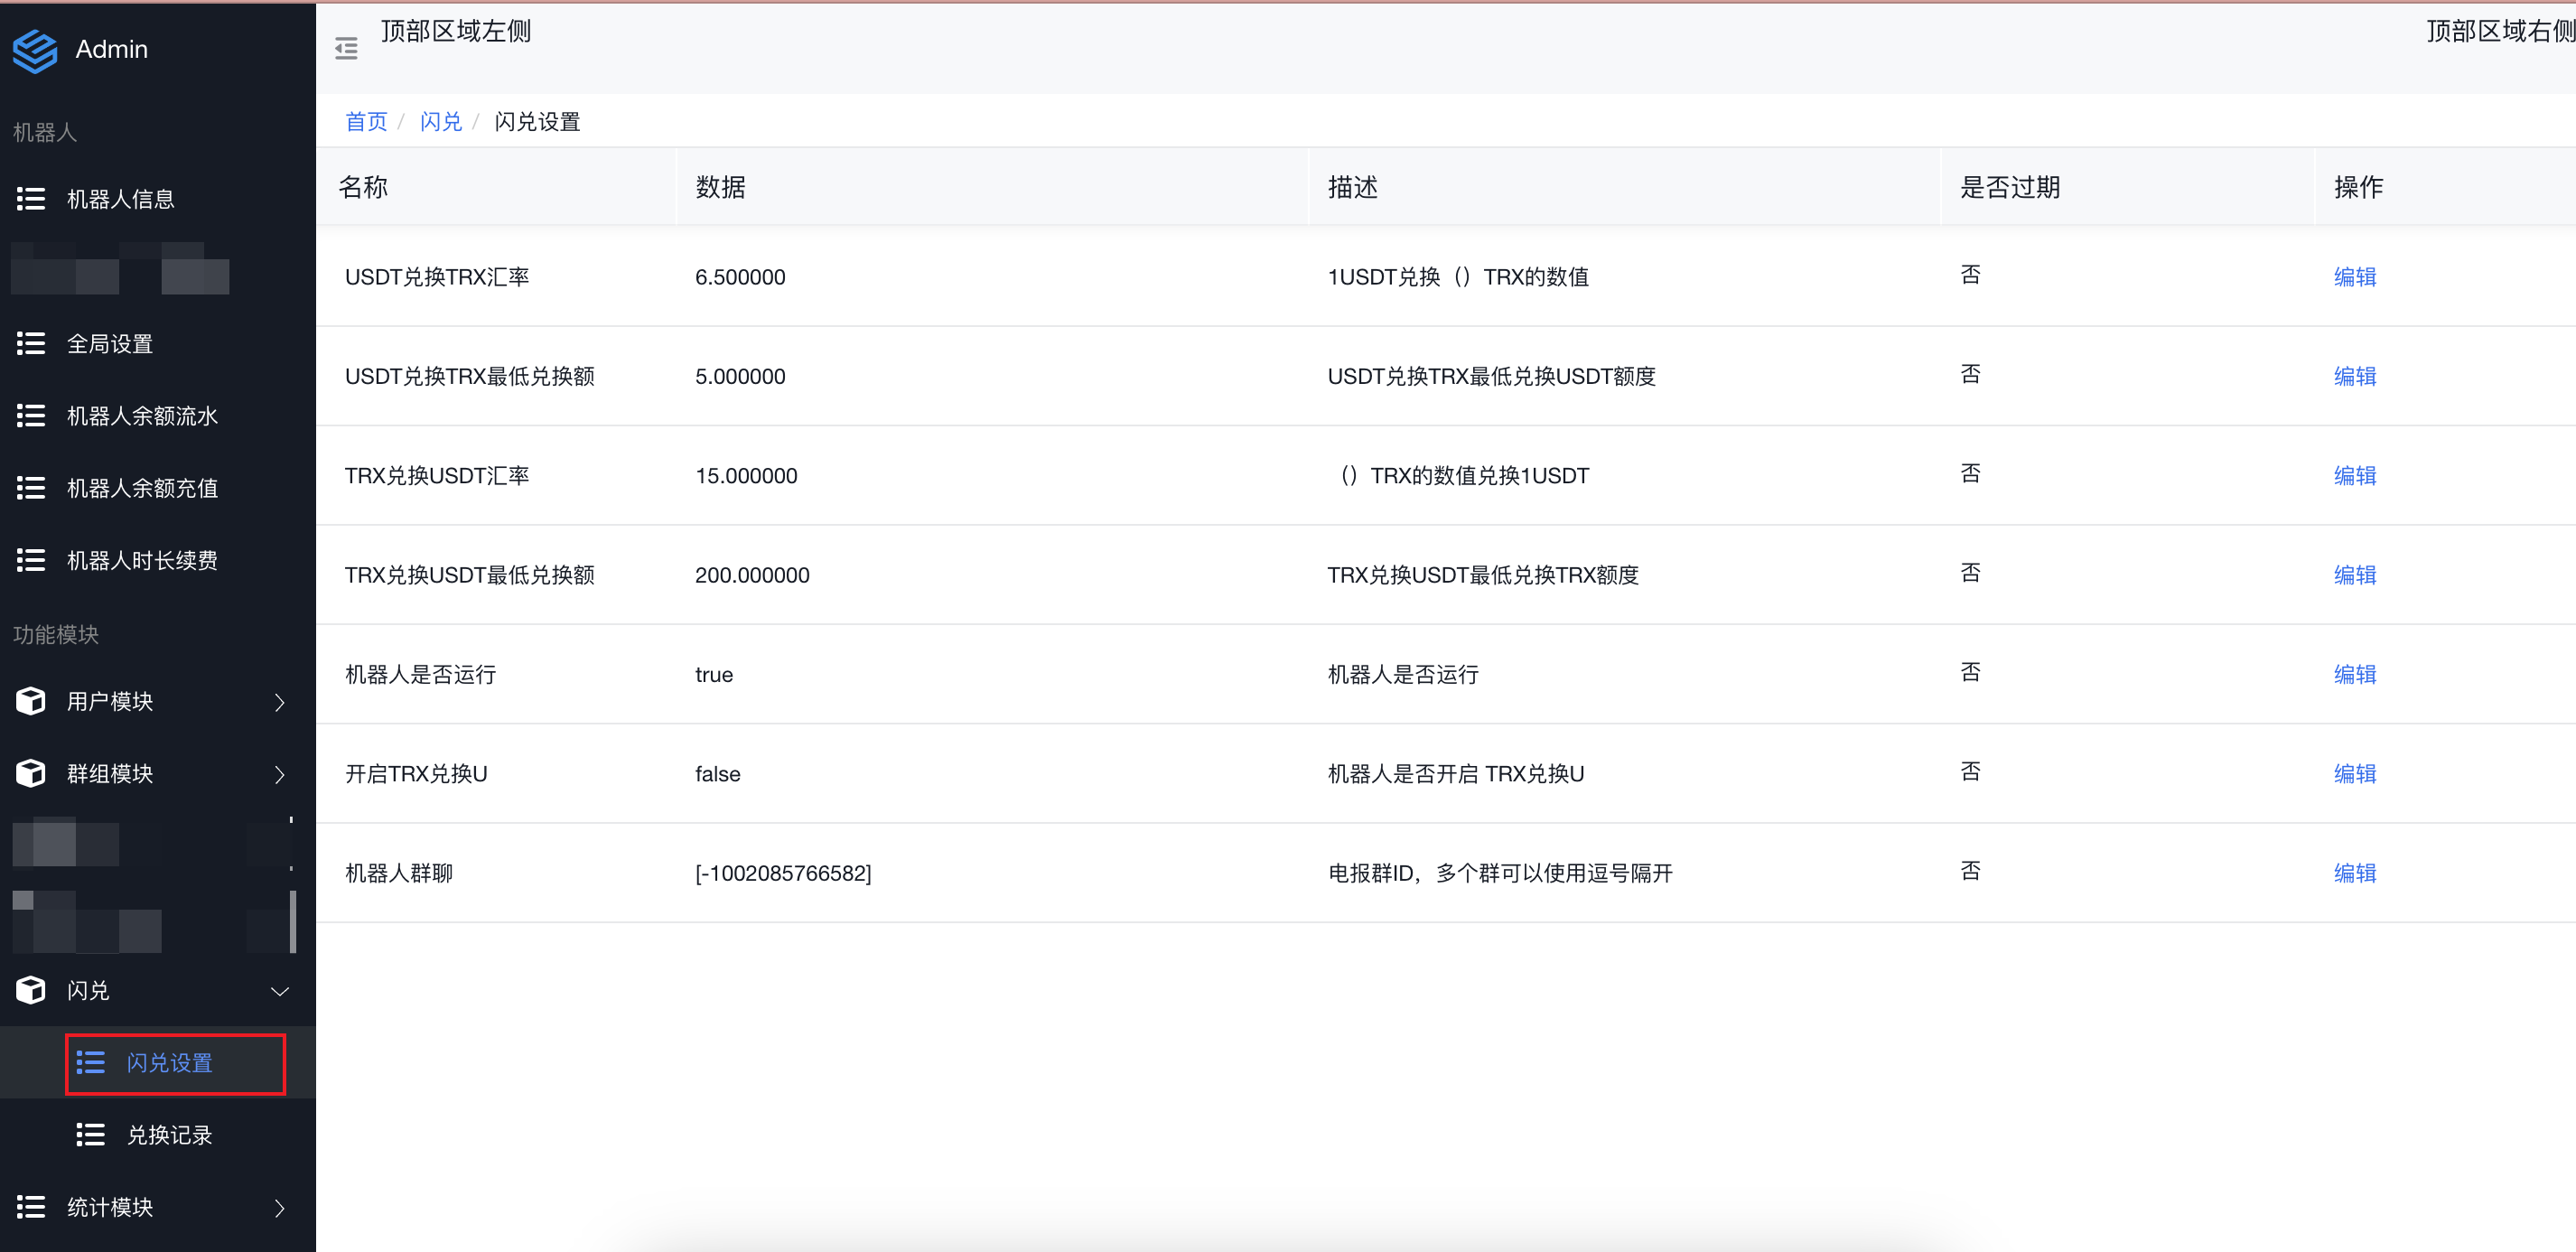Click cube icon beside 用户模块
Screen dimensions: 2576x1252
pyautogui.click(x=31, y=701)
